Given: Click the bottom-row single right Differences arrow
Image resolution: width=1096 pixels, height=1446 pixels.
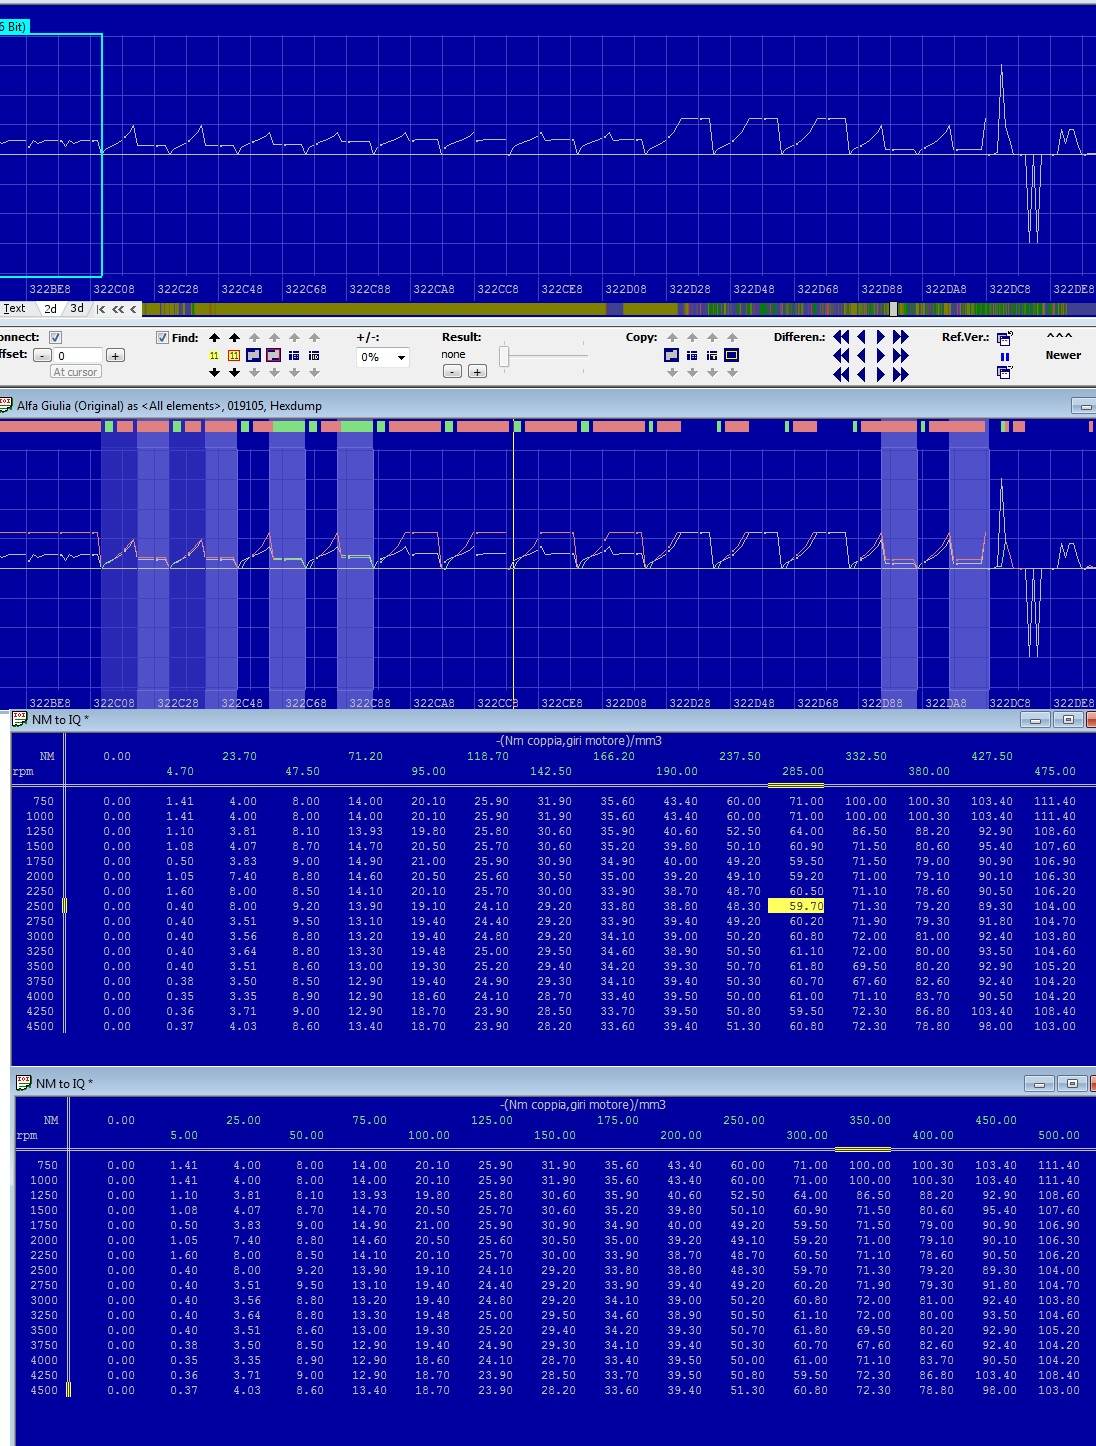Looking at the screenshot, I should [880, 374].
